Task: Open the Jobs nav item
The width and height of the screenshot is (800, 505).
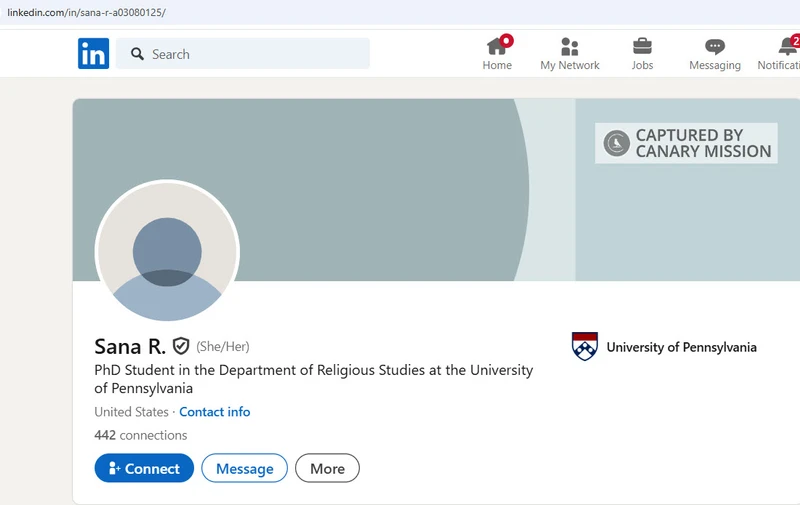Action: point(642,53)
